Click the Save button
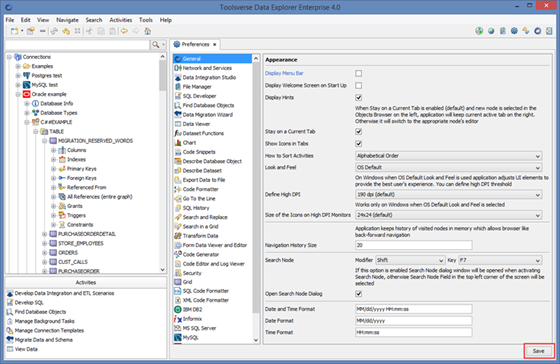The height and width of the screenshot is (364, 560). (x=539, y=351)
